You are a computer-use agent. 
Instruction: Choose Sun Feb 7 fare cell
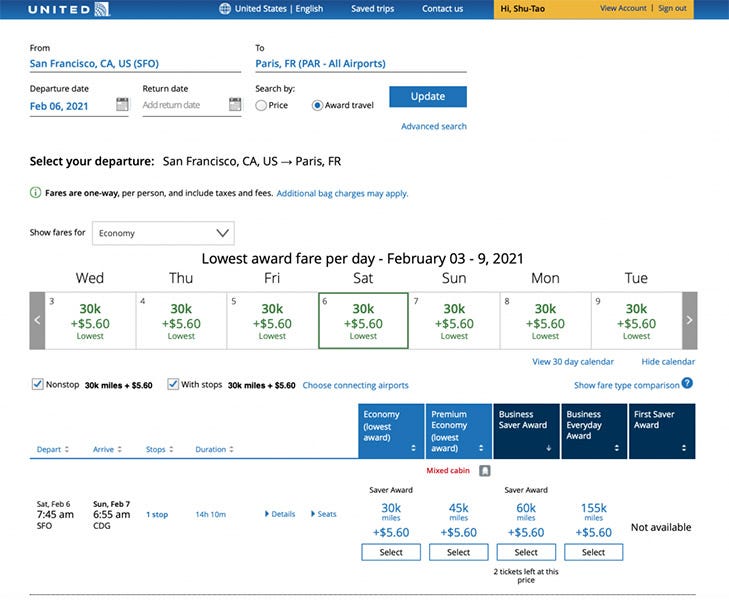(x=454, y=321)
